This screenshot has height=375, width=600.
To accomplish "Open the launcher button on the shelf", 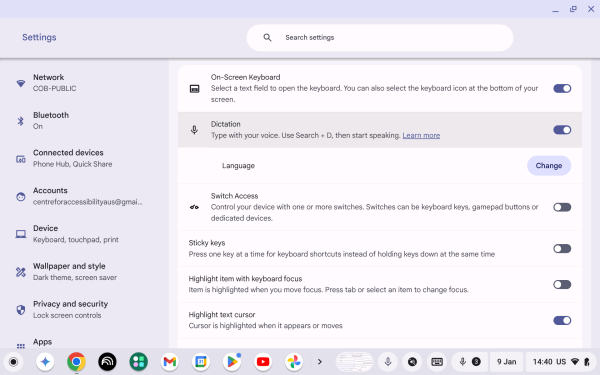I will point(13,362).
